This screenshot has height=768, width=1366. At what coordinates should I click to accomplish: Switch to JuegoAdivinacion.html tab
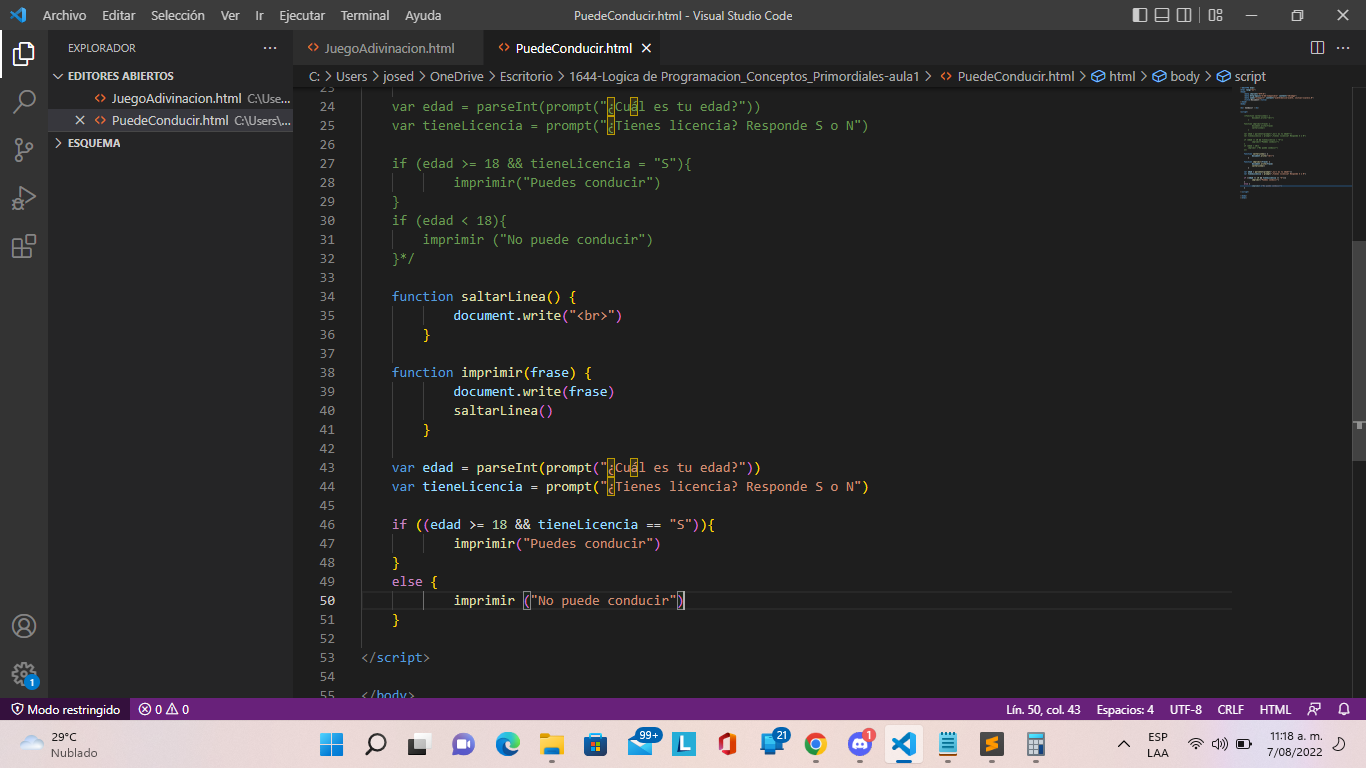388,48
